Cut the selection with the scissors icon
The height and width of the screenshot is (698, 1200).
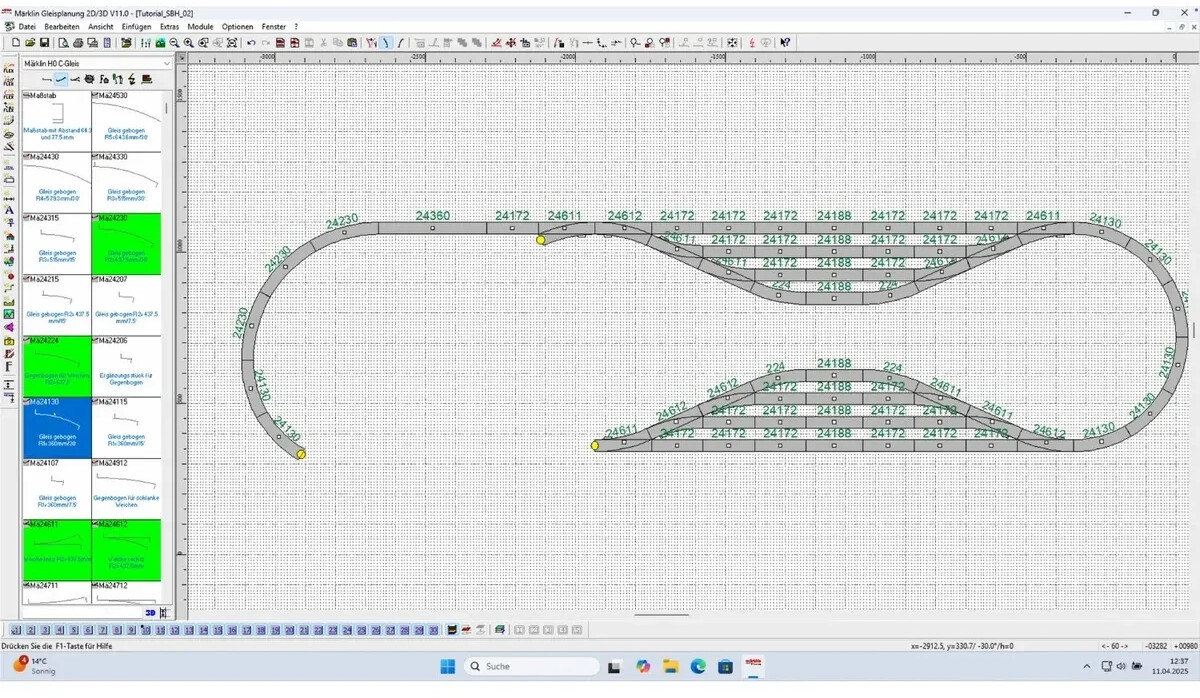(x=322, y=43)
